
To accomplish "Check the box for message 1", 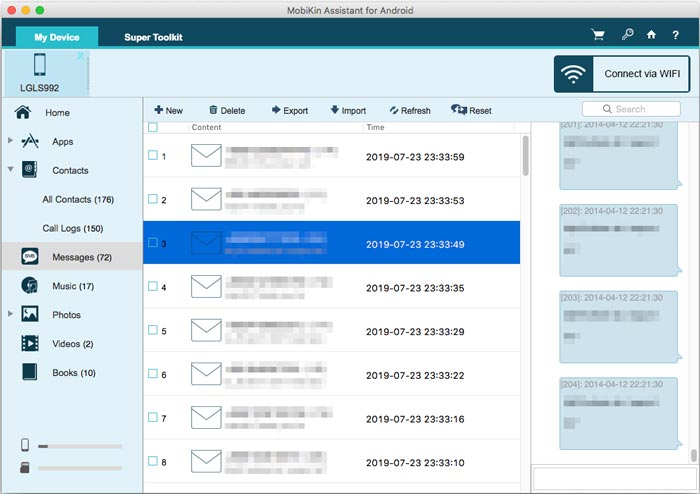I will 153,155.
